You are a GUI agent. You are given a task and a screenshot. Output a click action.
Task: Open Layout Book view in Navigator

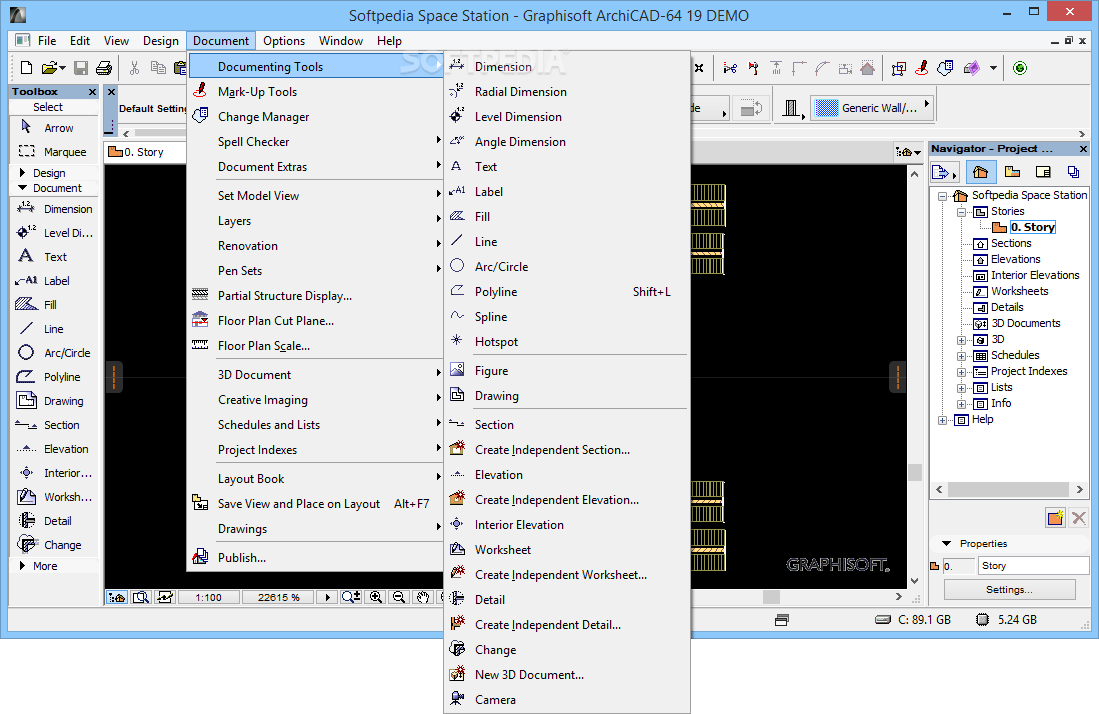click(1043, 172)
